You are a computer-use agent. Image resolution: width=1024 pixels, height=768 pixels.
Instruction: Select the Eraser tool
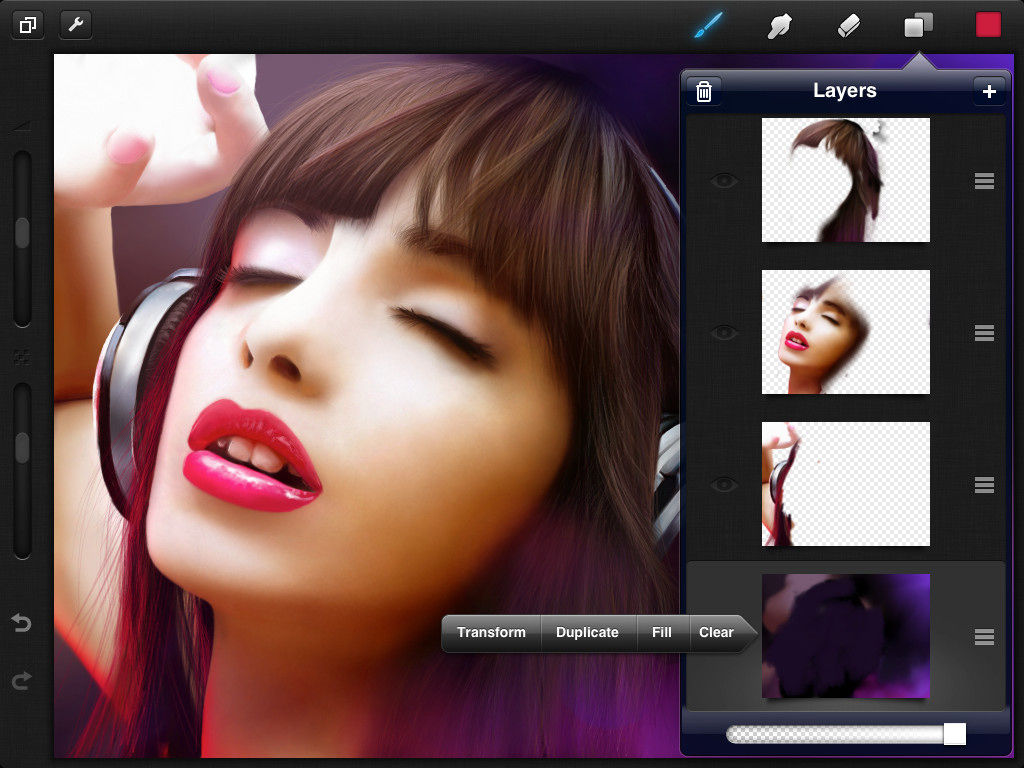[848, 26]
